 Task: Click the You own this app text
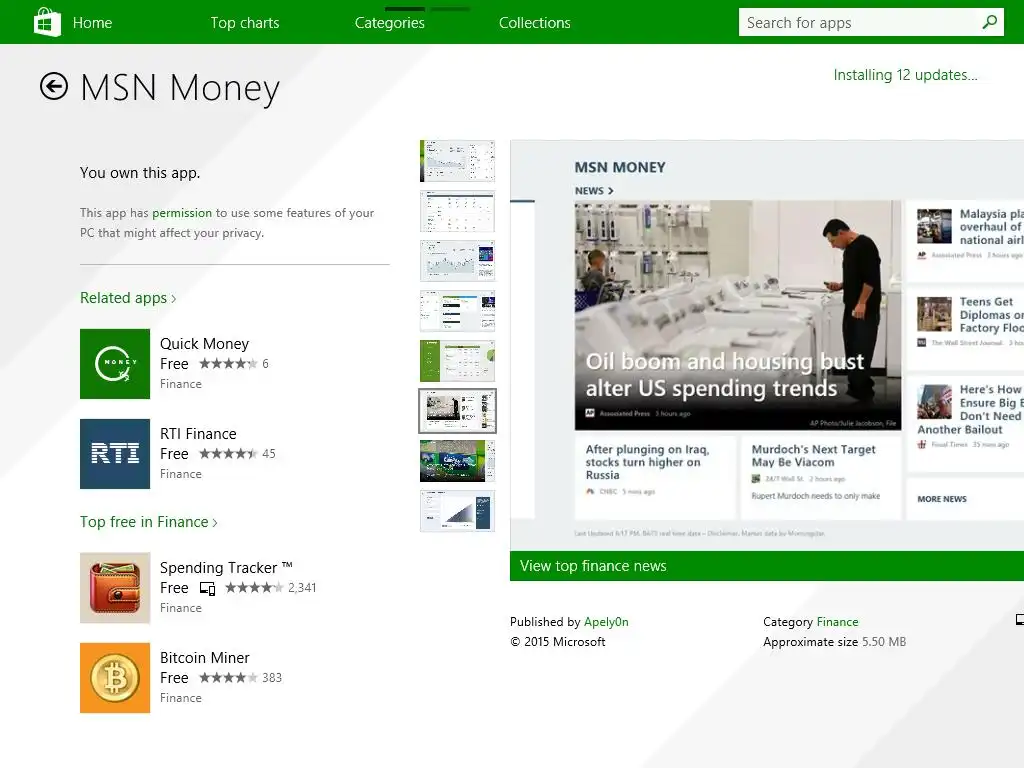point(140,173)
